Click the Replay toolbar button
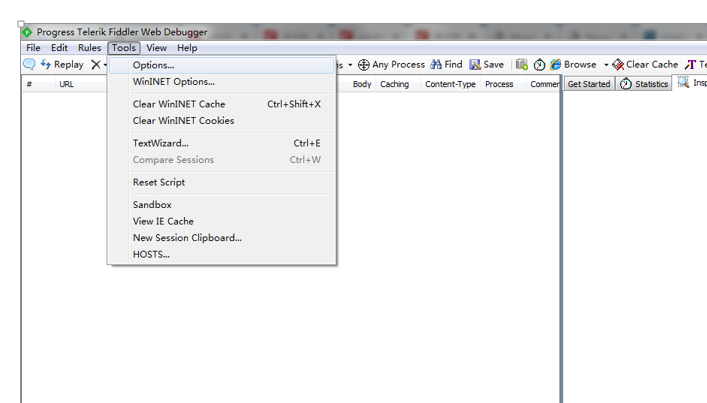707x403 pixels. pyautogui.click(x=62, y=64)
